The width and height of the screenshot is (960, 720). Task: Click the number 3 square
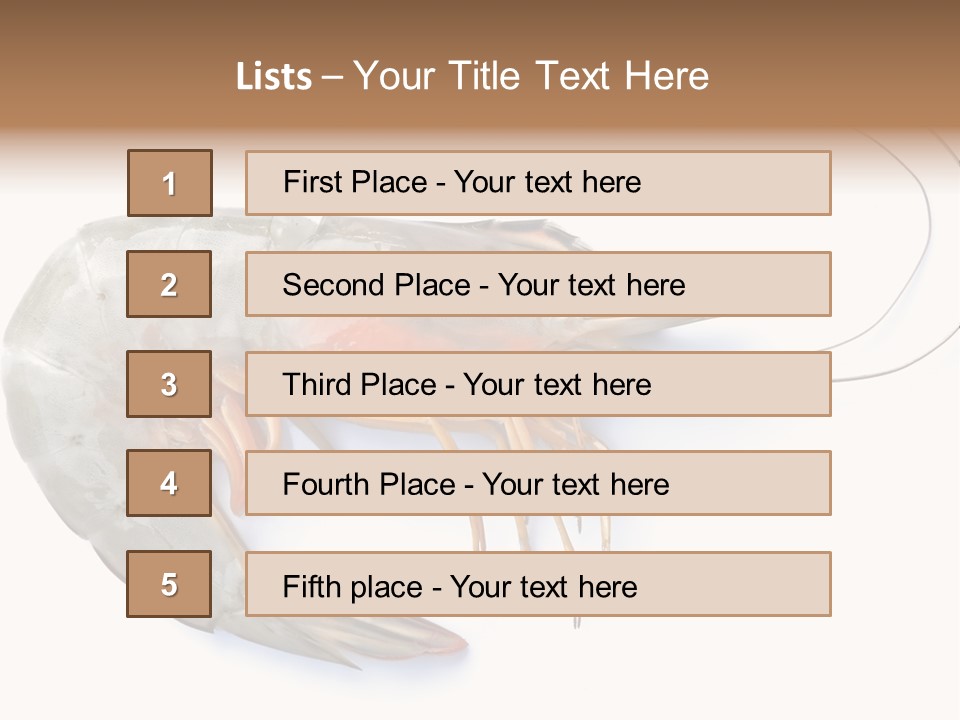169,384
